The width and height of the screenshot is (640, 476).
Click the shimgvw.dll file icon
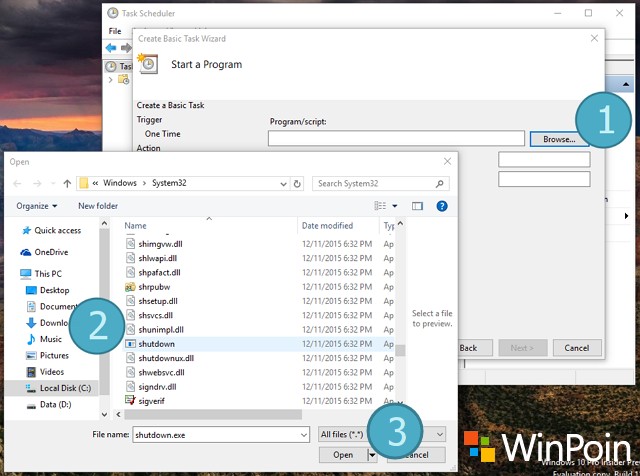tap(130, 244)
